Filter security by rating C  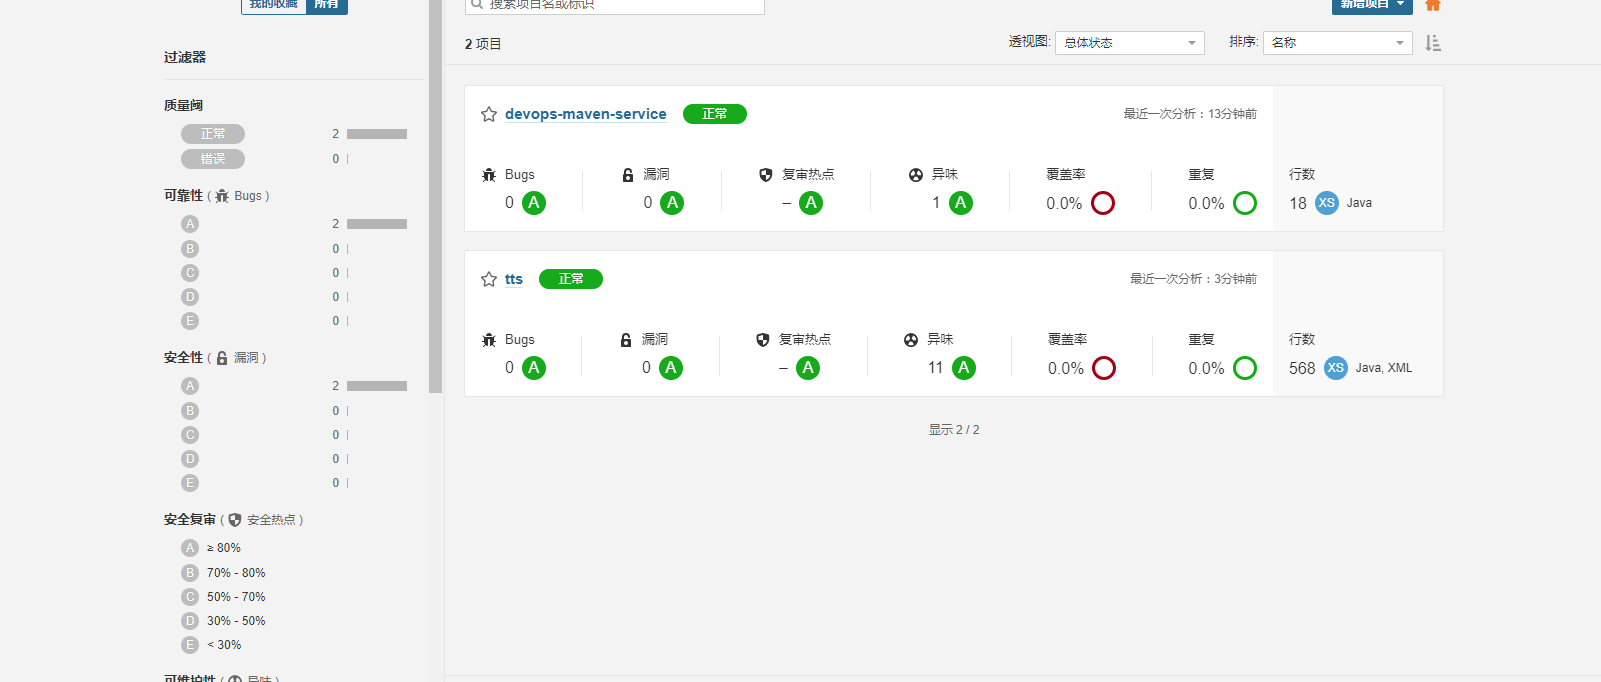(x=190, y=435)
